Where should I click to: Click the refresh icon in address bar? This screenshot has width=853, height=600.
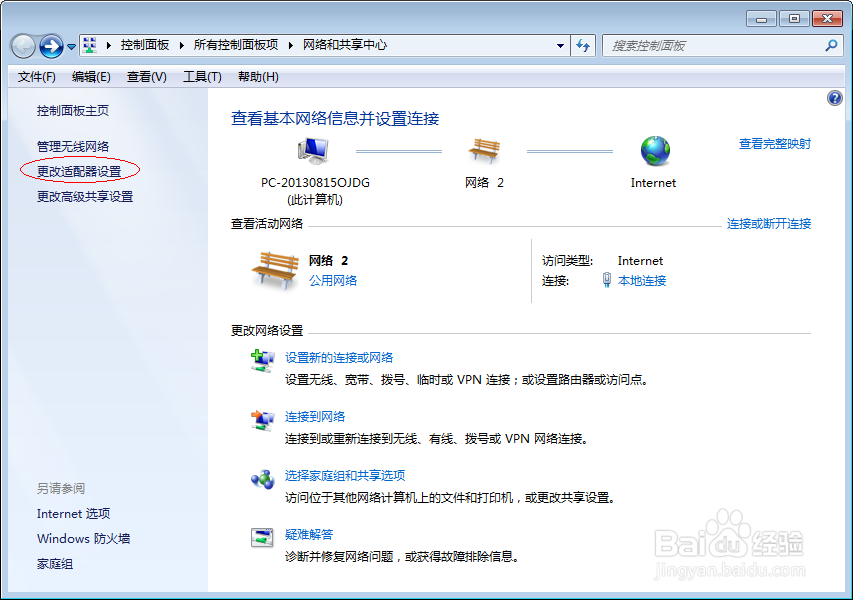pos(583,45)
